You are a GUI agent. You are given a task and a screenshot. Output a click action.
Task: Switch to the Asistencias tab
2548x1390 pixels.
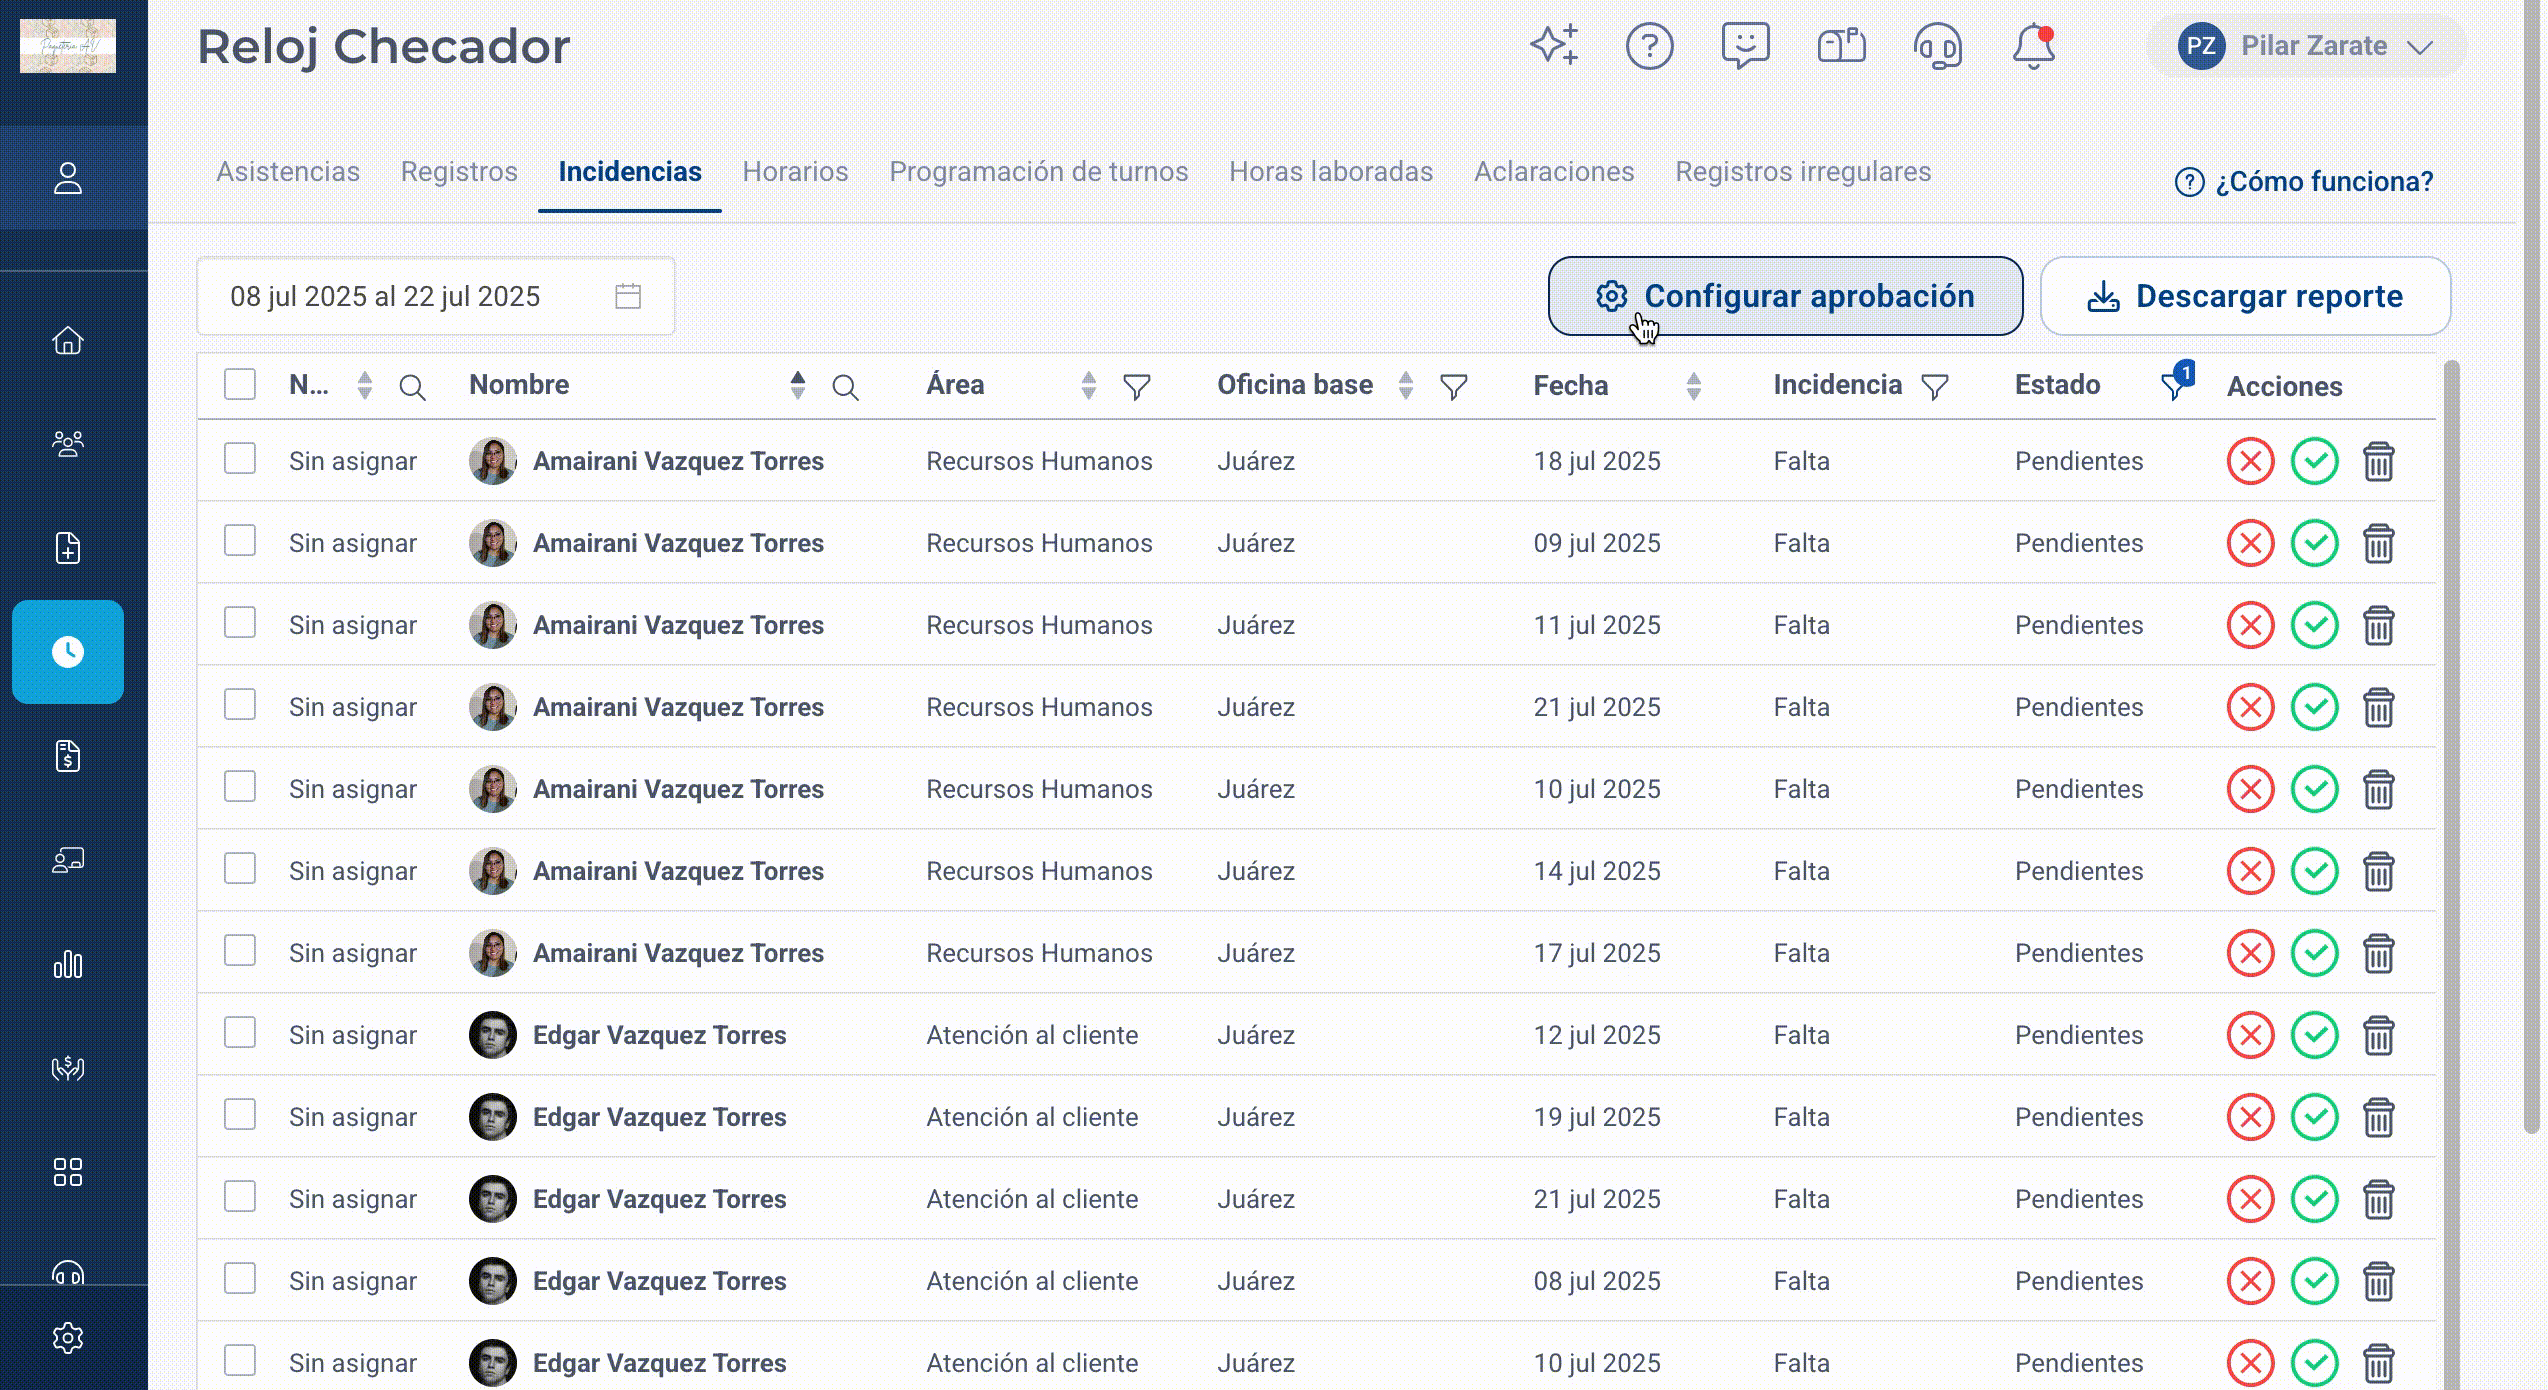288,172
